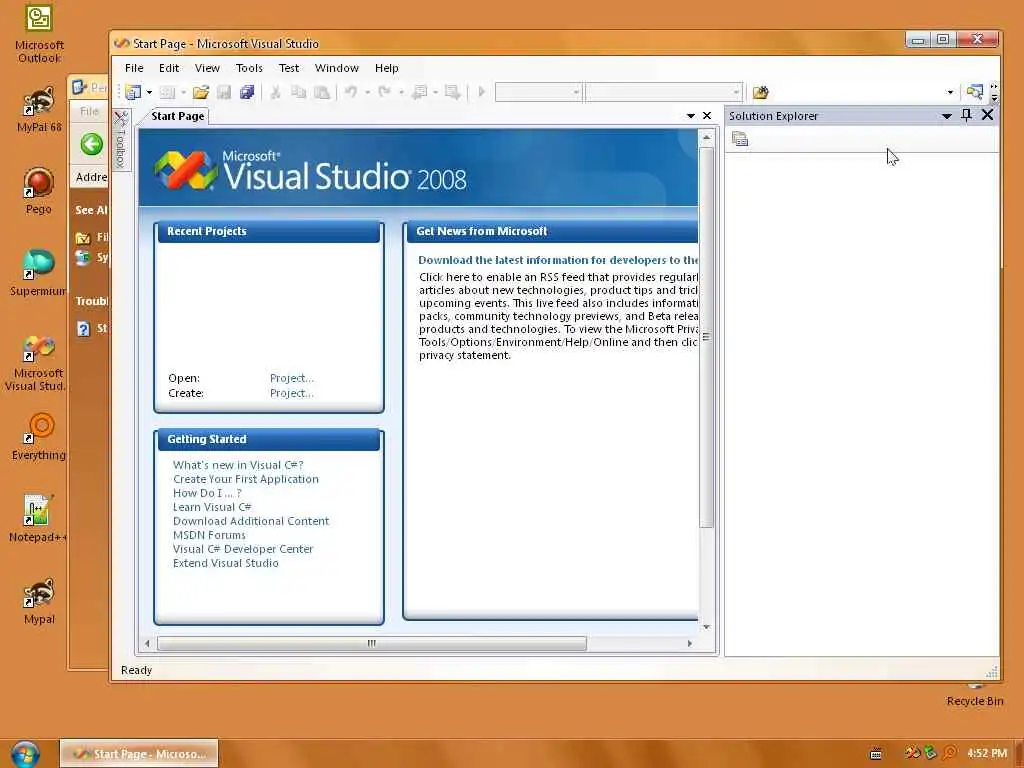Click the horizontal scroll left arrow
1024x768 pixels.
(x=147, y=643)
